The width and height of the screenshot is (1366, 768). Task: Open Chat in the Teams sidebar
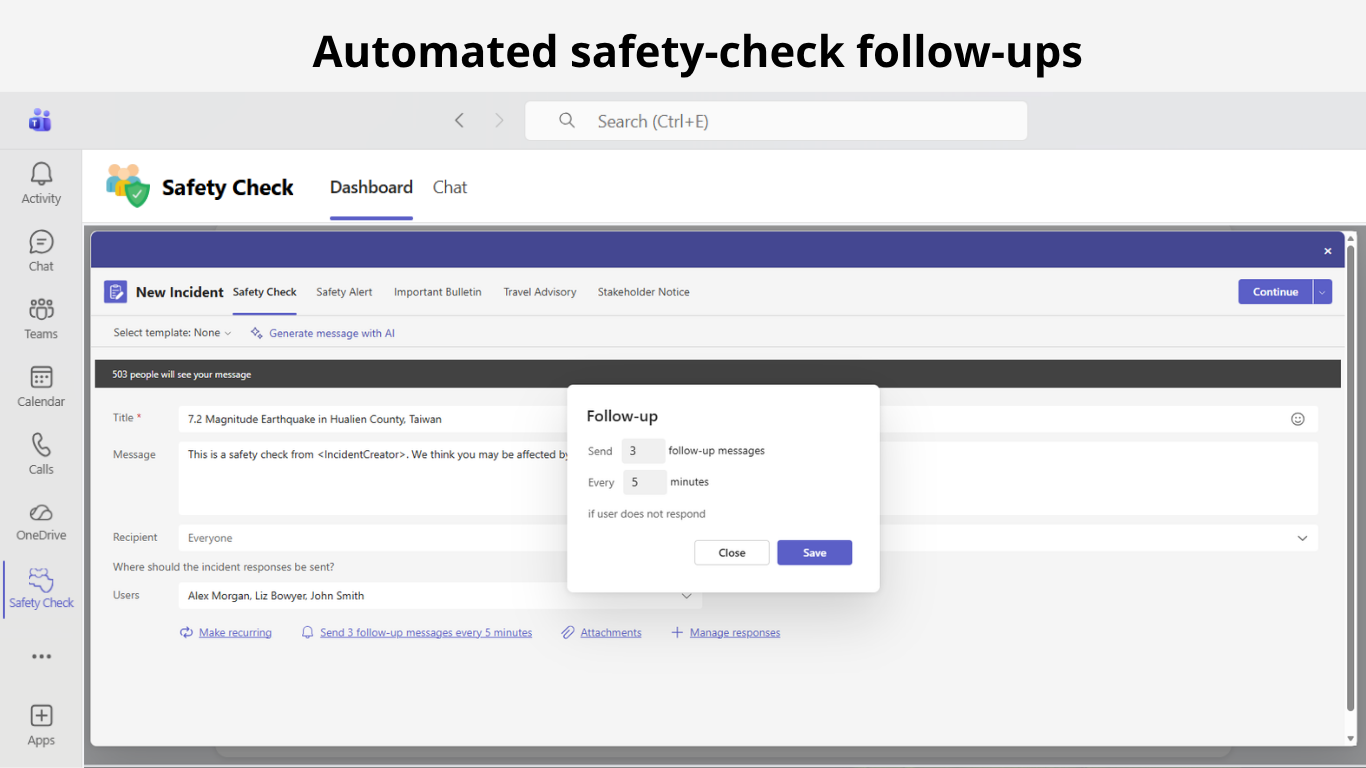click(41, 251)
